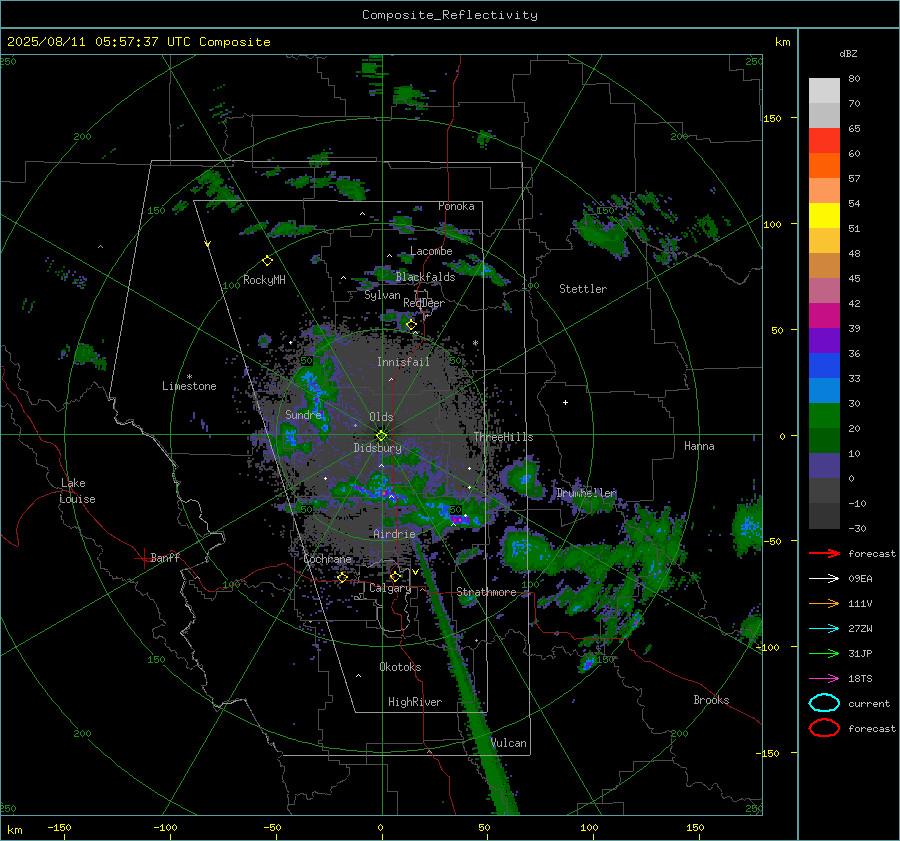Screen dimensions: 900x841
Task: Click the Okotoks city label
Action: [x=400, y=667]
